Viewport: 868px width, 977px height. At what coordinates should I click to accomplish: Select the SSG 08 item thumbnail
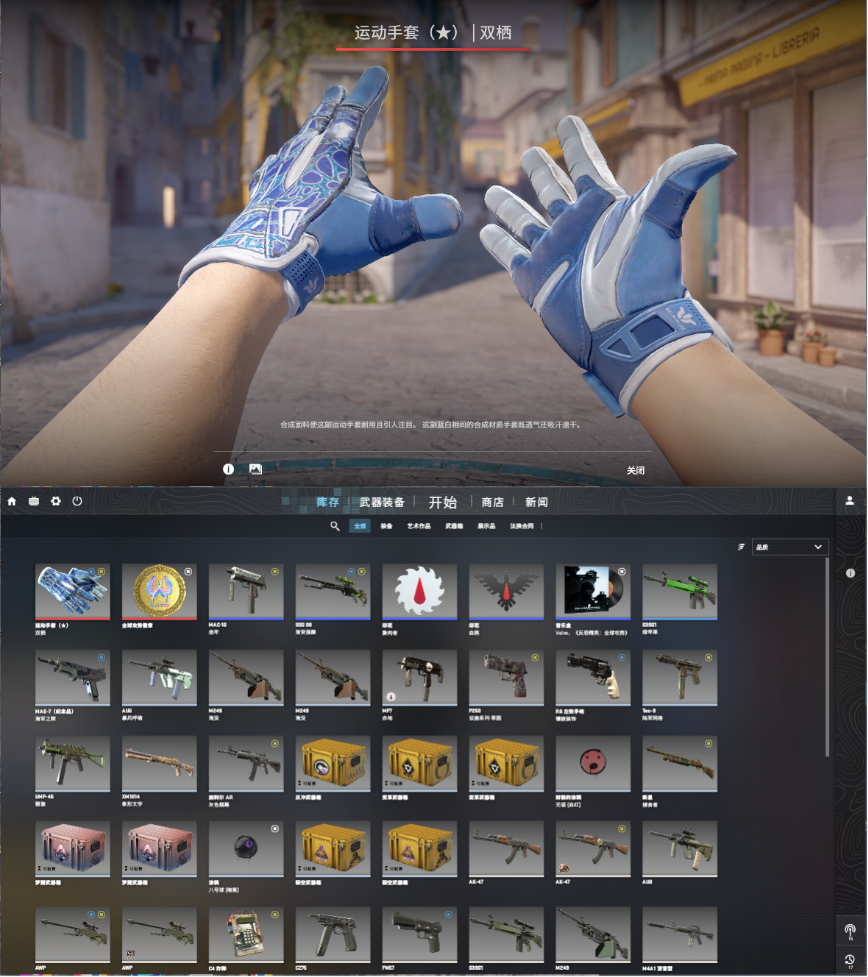tap(333, 591)
